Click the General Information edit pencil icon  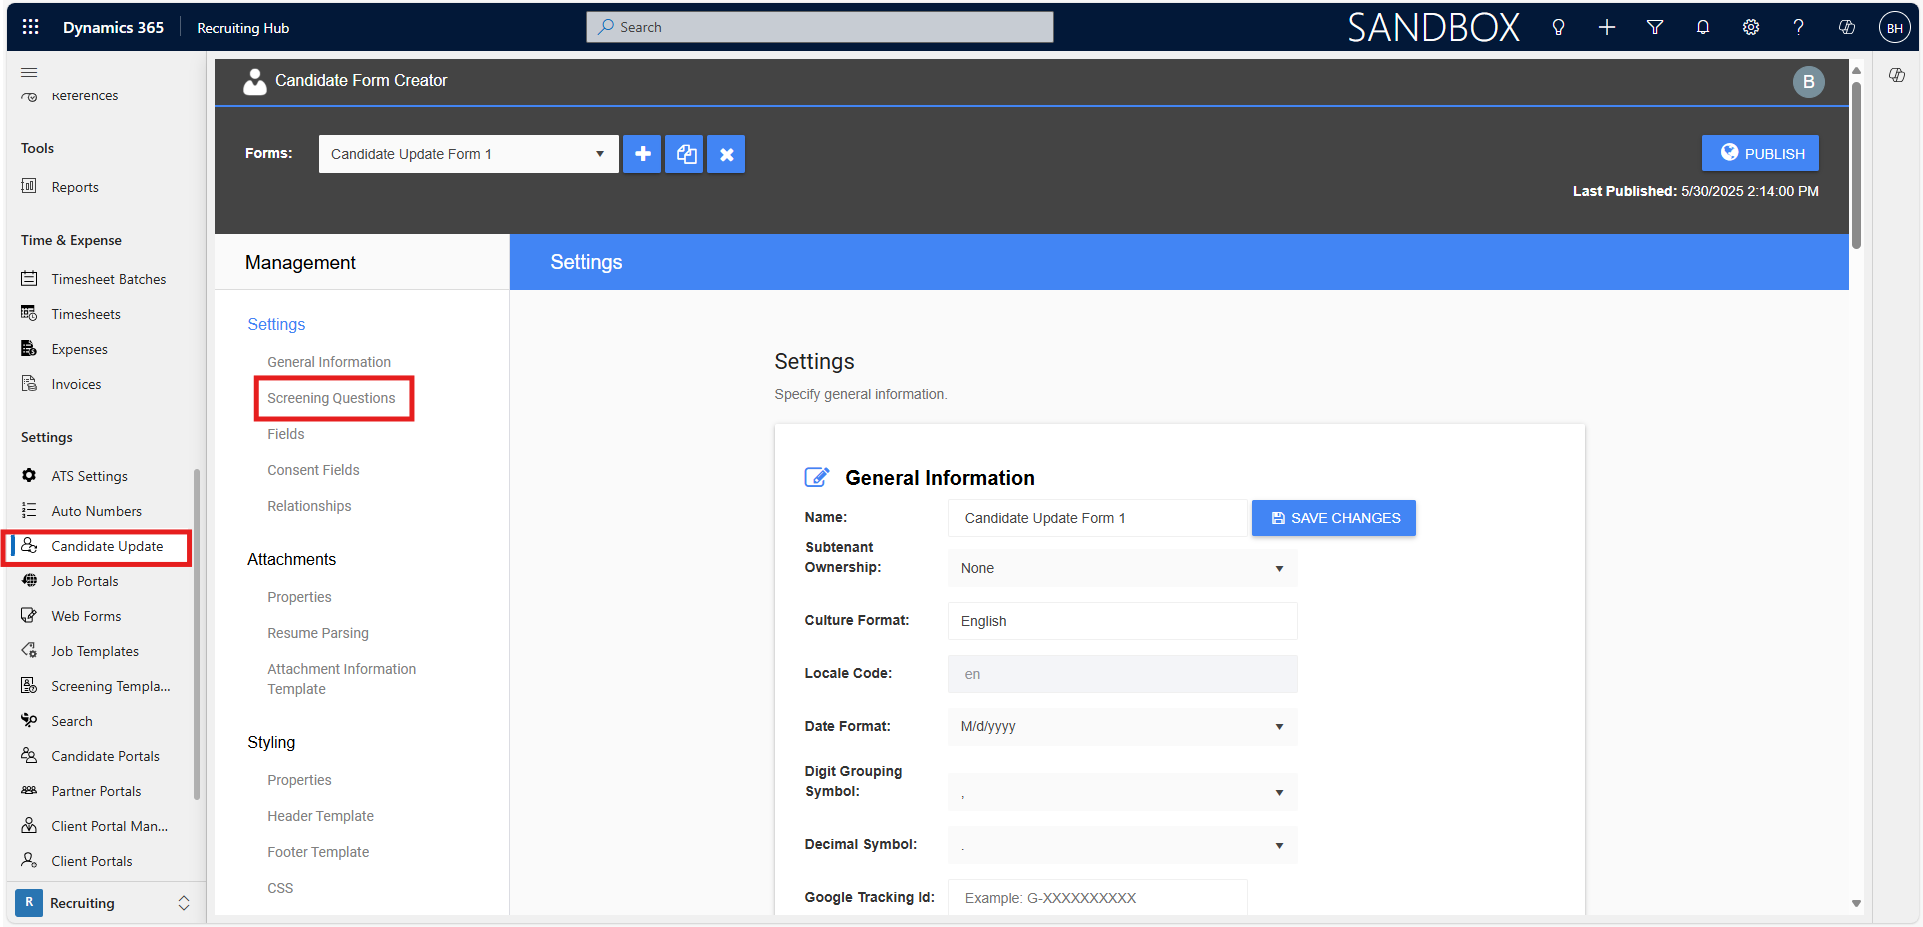pos(817,477)
